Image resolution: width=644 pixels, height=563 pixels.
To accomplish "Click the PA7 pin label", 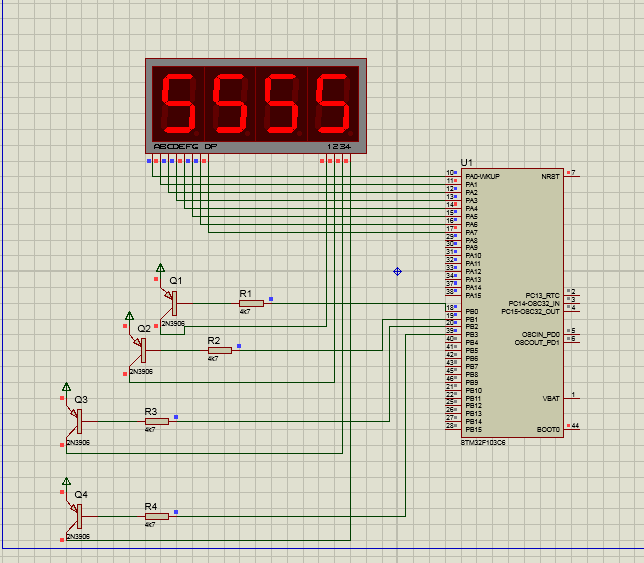I will click(472, 232).
